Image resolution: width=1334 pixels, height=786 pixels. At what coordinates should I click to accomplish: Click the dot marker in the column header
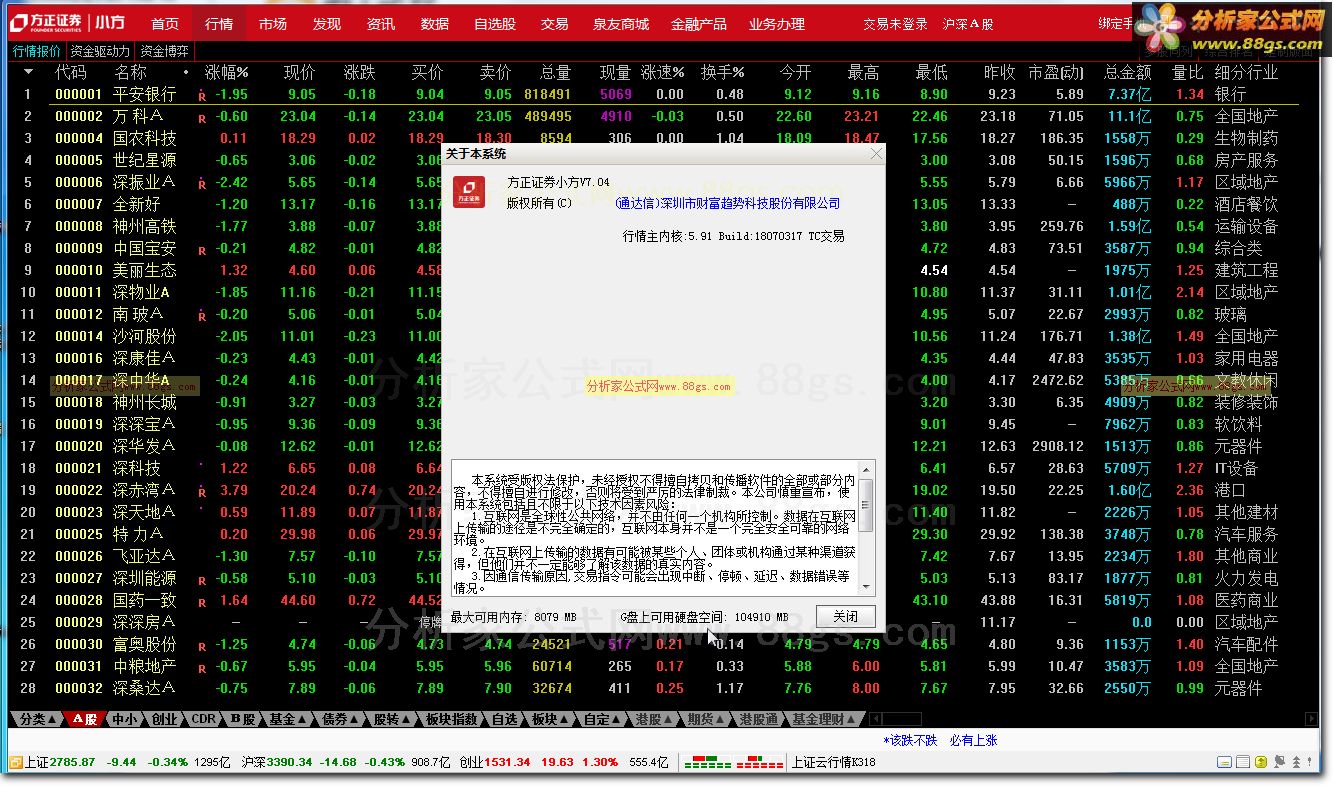pyautogui.click(x=186, y=73)
